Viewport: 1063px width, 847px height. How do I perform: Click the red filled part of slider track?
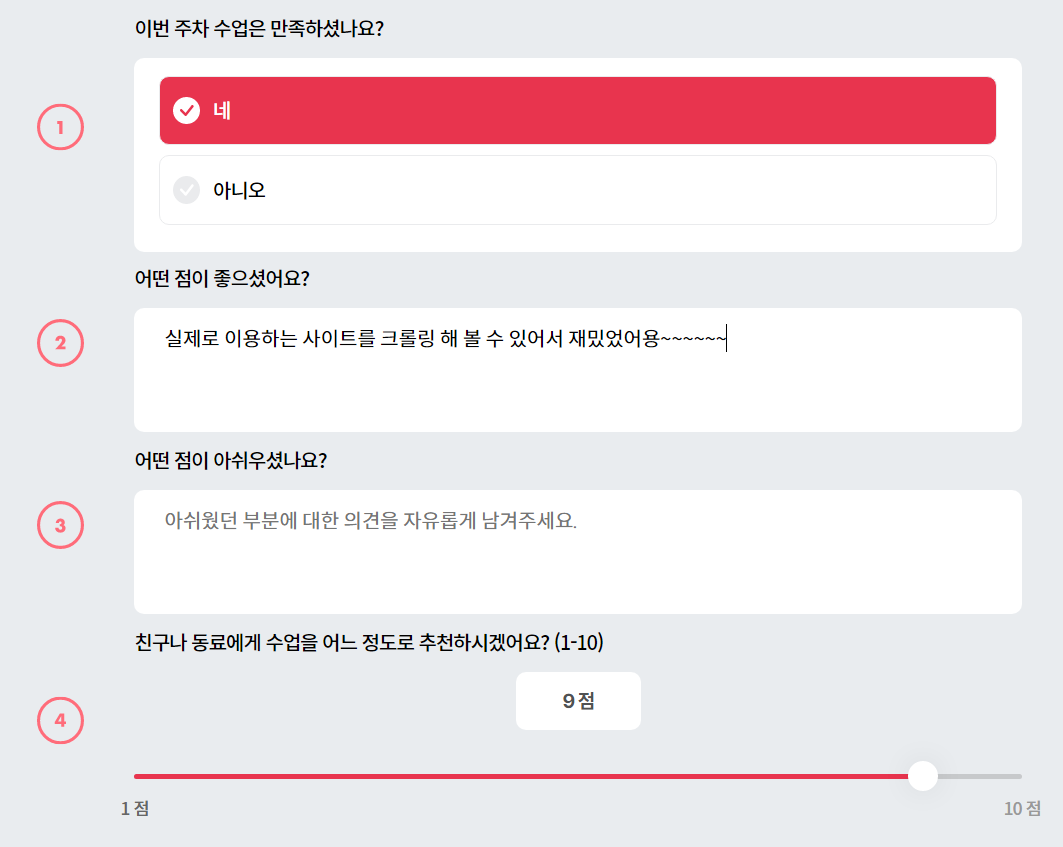point(521,776)
